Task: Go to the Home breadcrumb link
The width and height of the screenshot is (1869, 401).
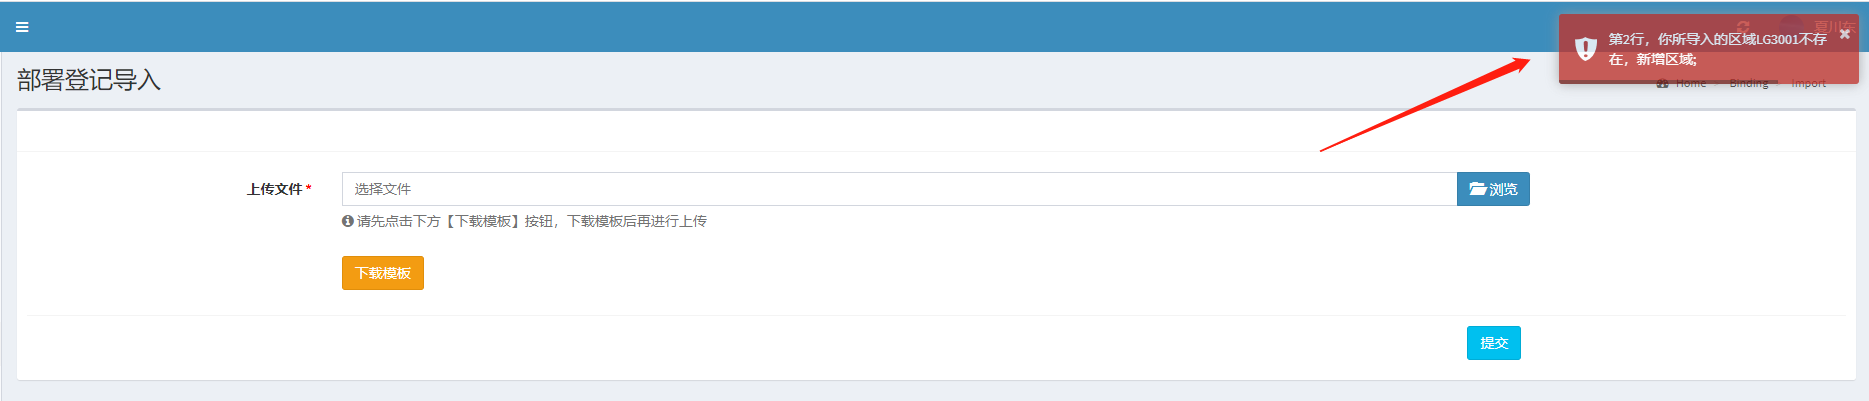Action: pos(1691,83)
